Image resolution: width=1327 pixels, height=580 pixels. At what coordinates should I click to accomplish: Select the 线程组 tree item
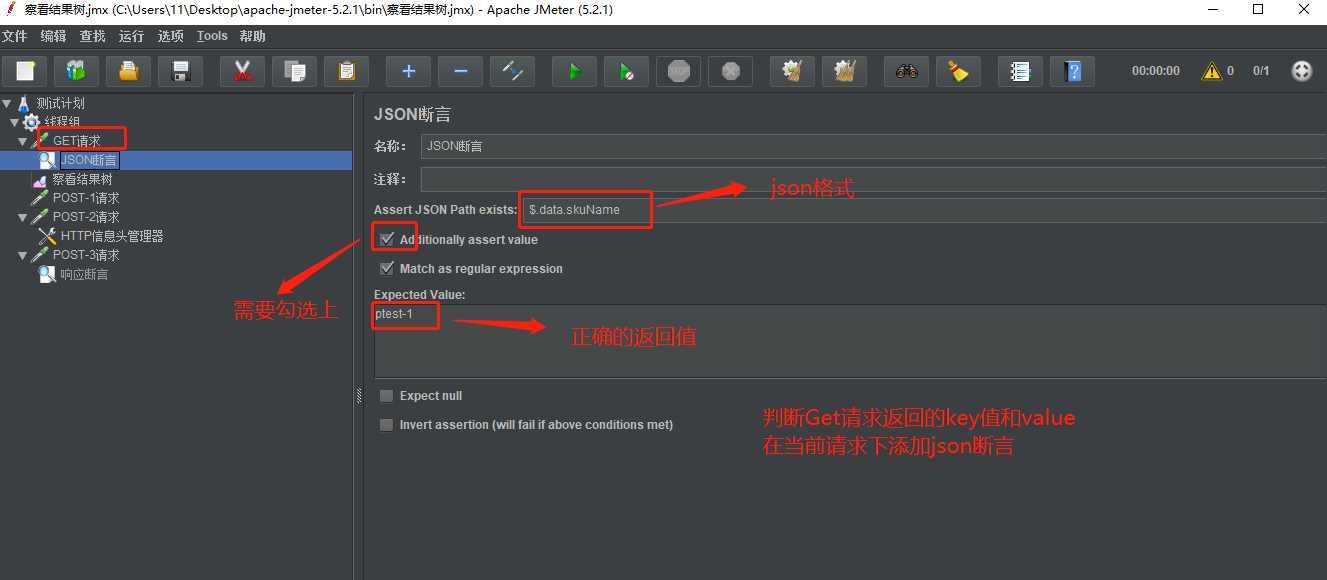pyautogui.click(x=62, y=122)
